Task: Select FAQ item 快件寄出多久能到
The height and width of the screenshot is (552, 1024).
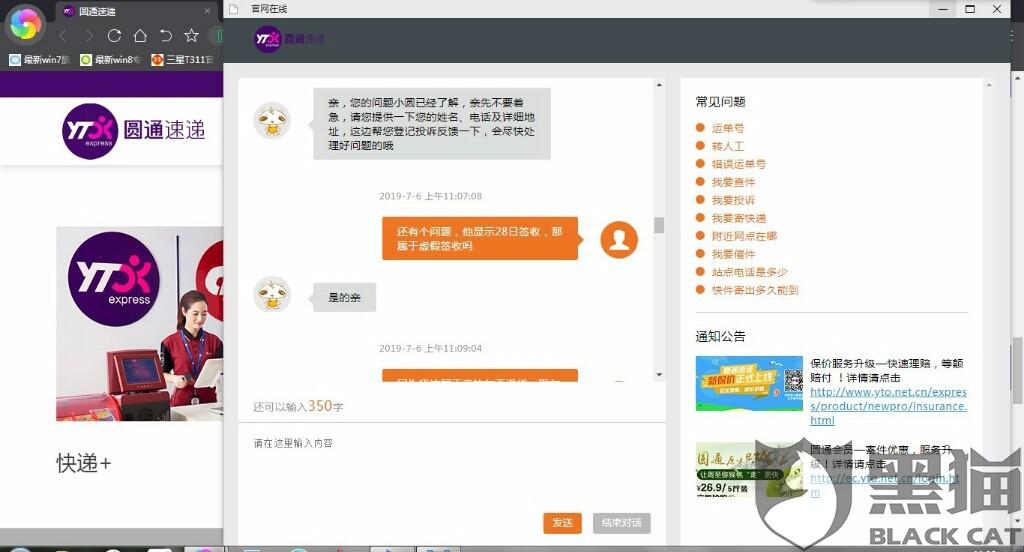Action: coord(754,290)
